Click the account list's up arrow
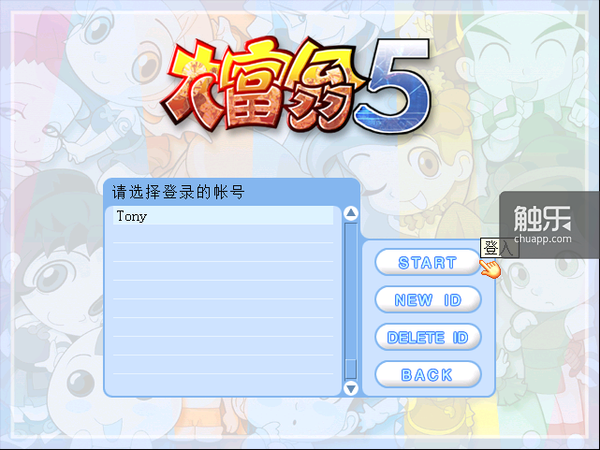This screenshot has height=450, width=600. click(351, 213)
